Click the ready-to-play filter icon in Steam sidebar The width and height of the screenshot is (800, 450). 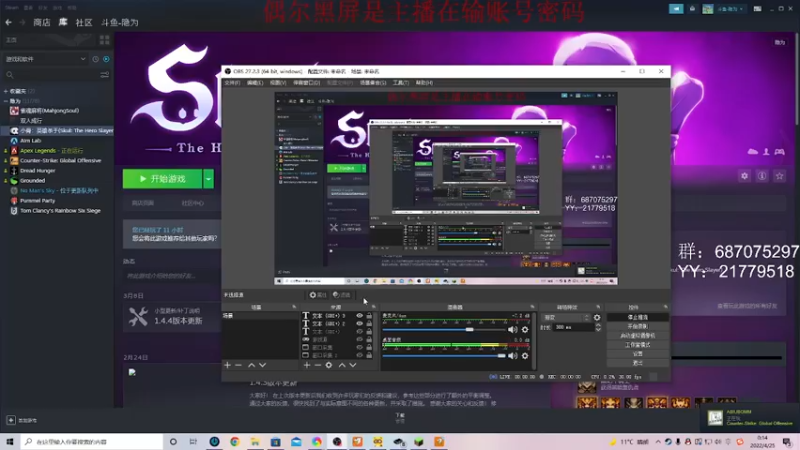click(106, 59)
